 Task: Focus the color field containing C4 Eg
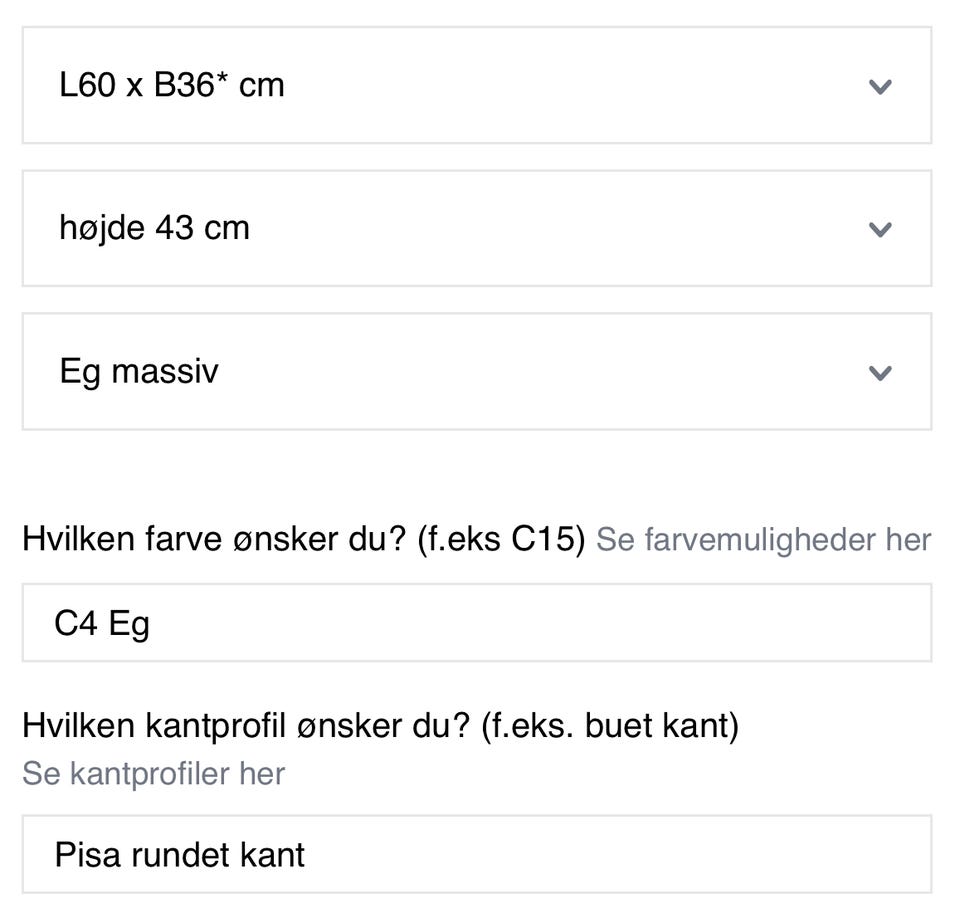tap(476, 623)
